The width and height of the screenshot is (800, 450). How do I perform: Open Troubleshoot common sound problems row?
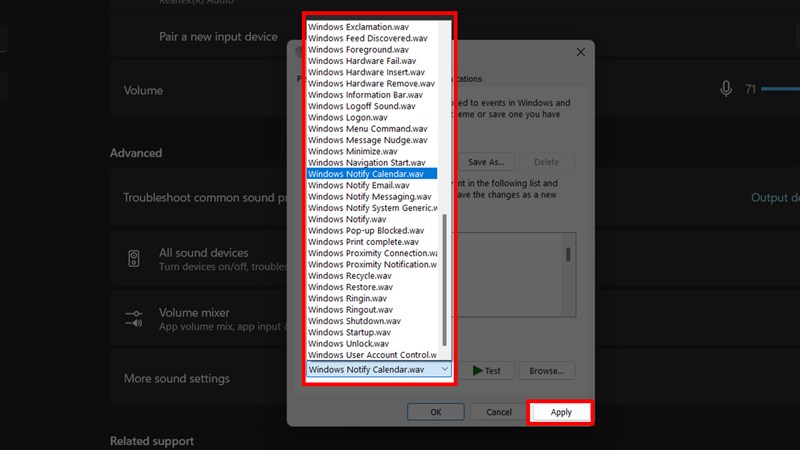199,198
